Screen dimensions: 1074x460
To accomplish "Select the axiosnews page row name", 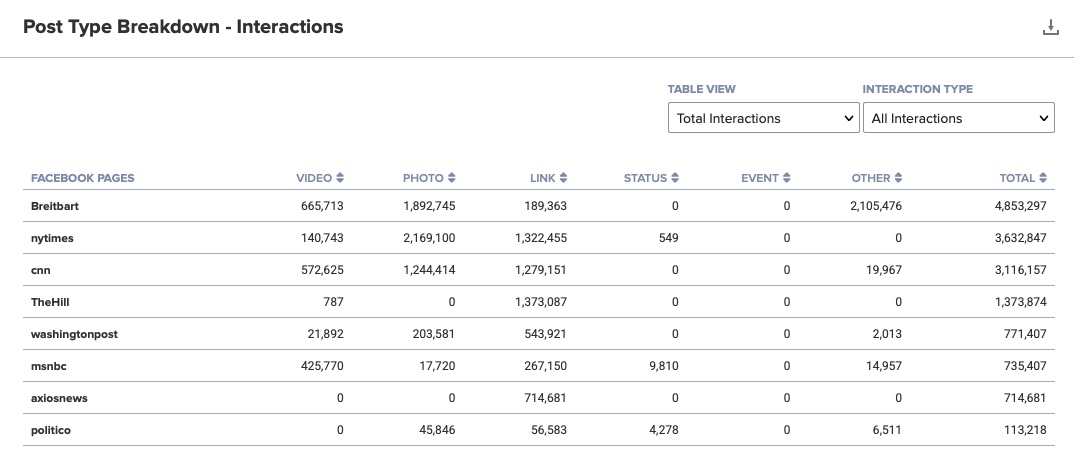I will click(x=59, y=398).
